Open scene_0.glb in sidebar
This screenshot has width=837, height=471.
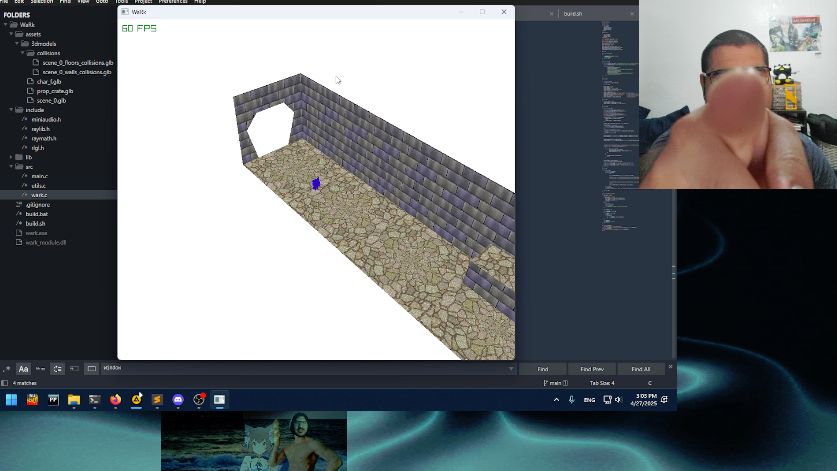click(x=51, y=100)
